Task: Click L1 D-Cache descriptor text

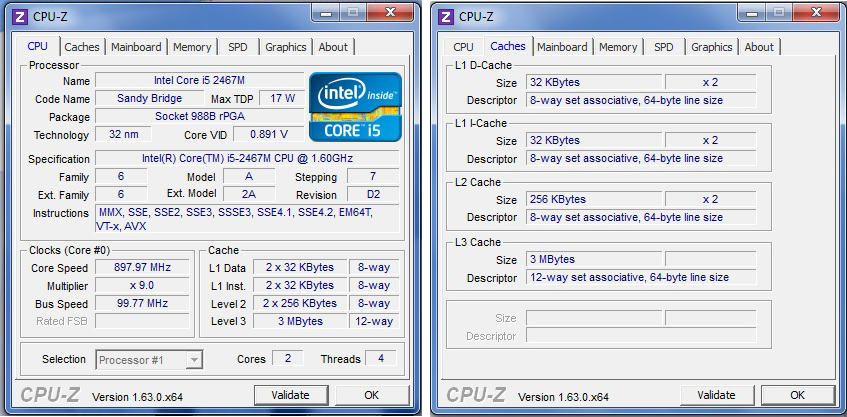Action: click(x=642, y=100)
